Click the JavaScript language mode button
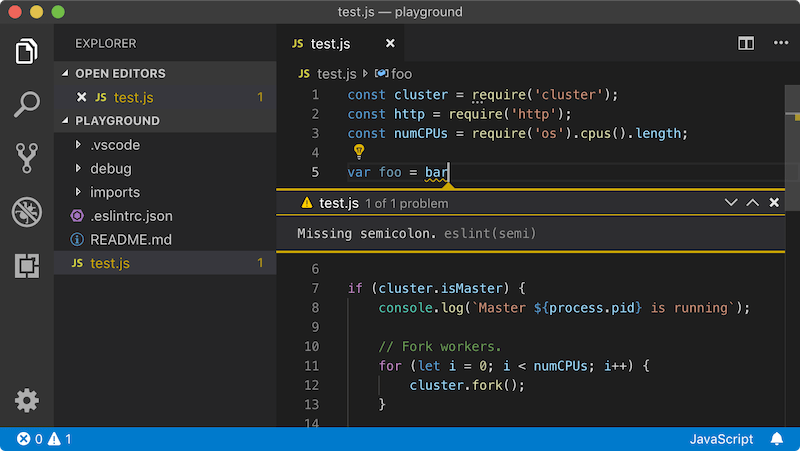800x451 pixels. 721,439
